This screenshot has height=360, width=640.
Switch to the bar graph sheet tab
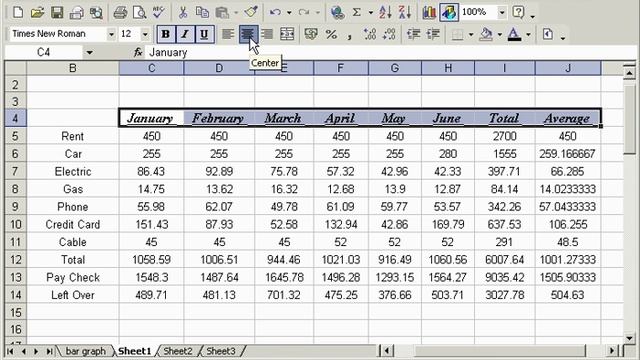85,351
